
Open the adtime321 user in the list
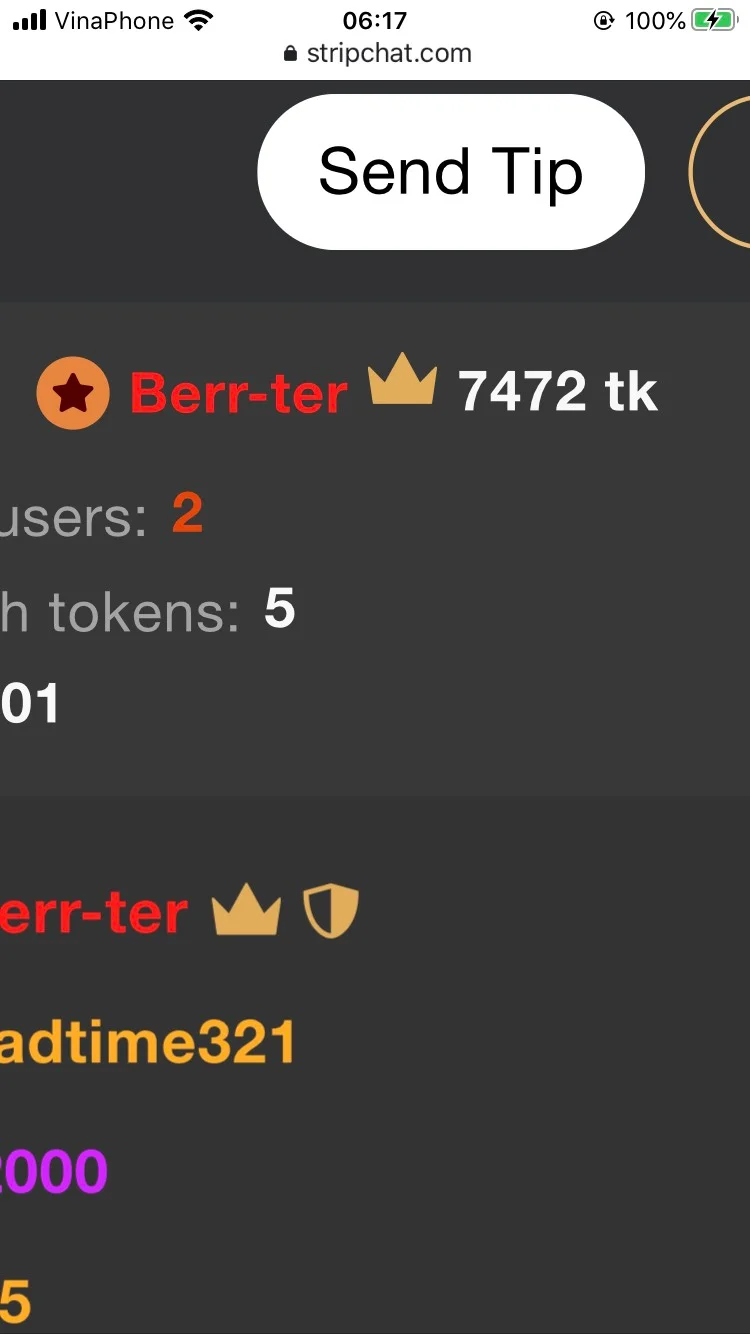148,1043
